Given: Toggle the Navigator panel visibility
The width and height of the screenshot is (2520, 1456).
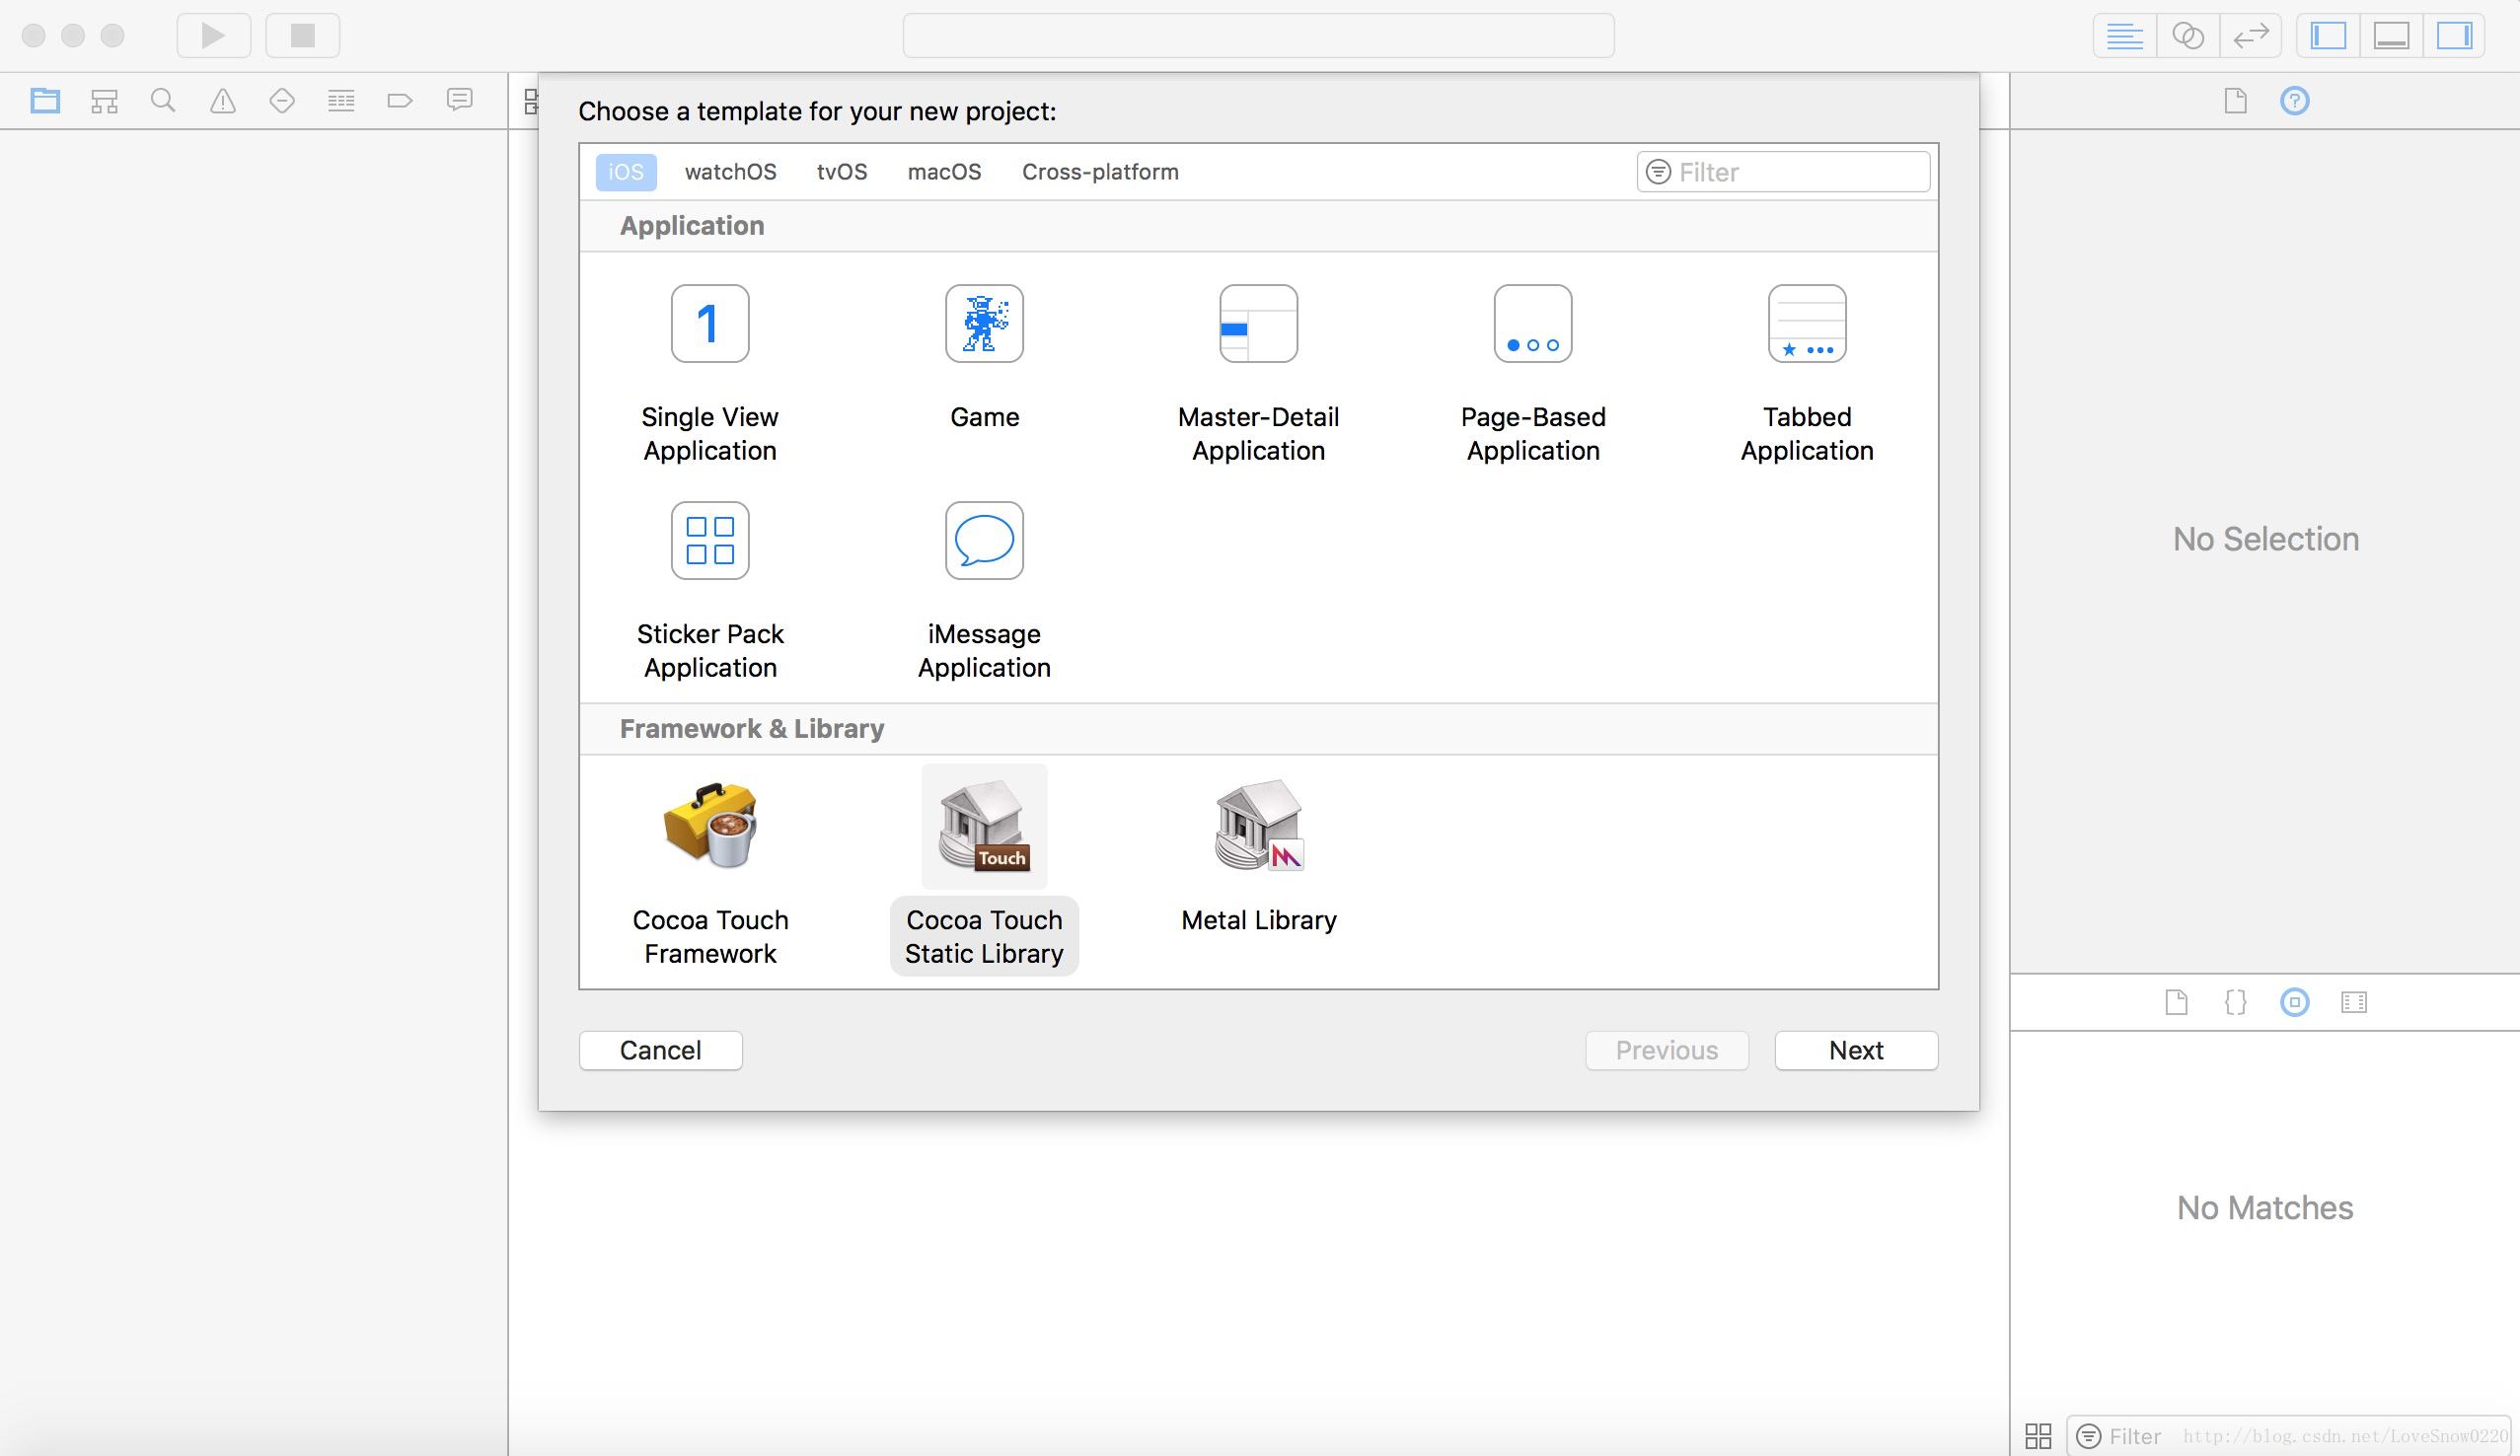Looking at the screenshot, I should (x=2328, y=36).
